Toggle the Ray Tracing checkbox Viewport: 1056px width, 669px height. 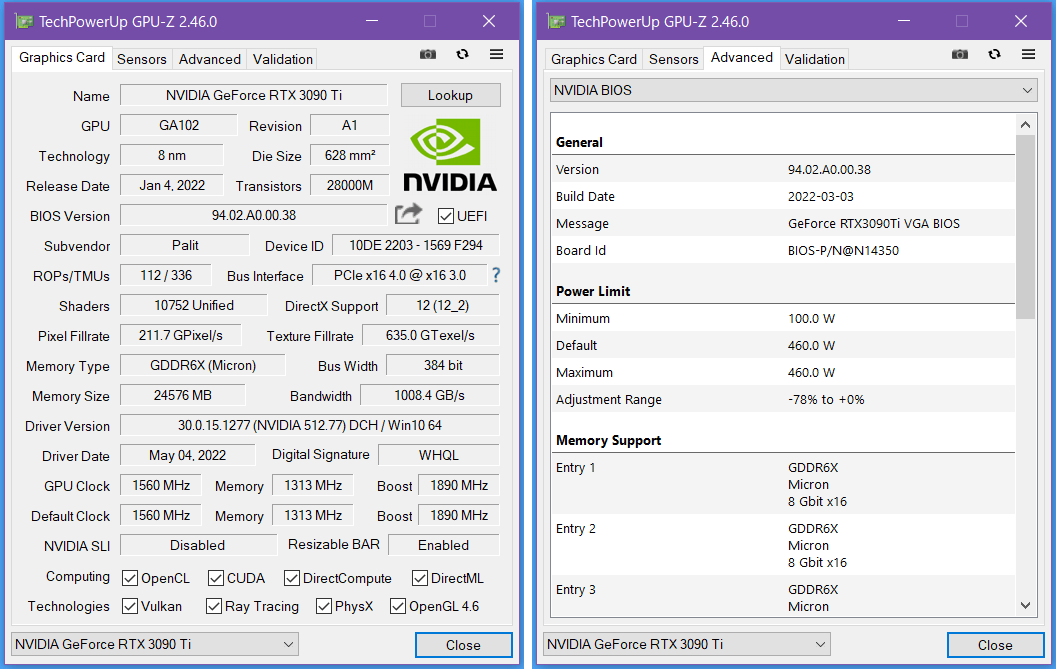tap(214, 606)
